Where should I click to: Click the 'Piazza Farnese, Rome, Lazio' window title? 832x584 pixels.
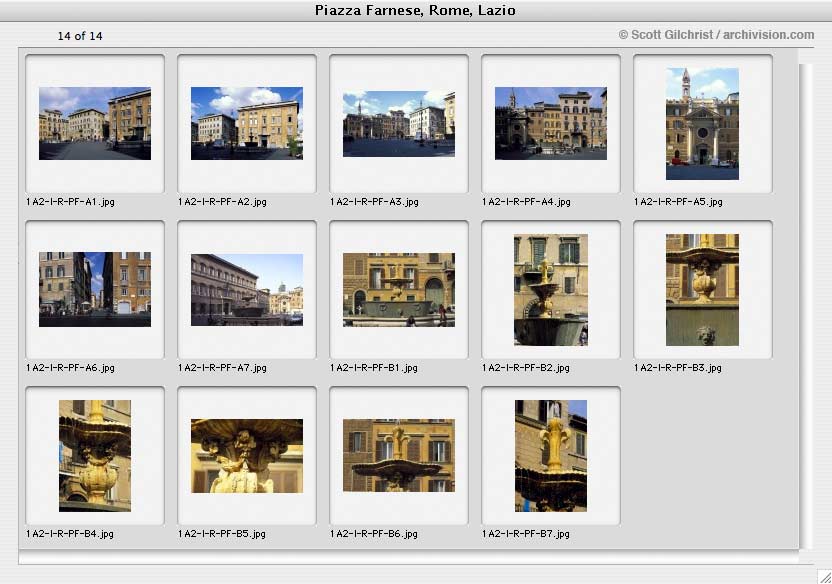415,11
